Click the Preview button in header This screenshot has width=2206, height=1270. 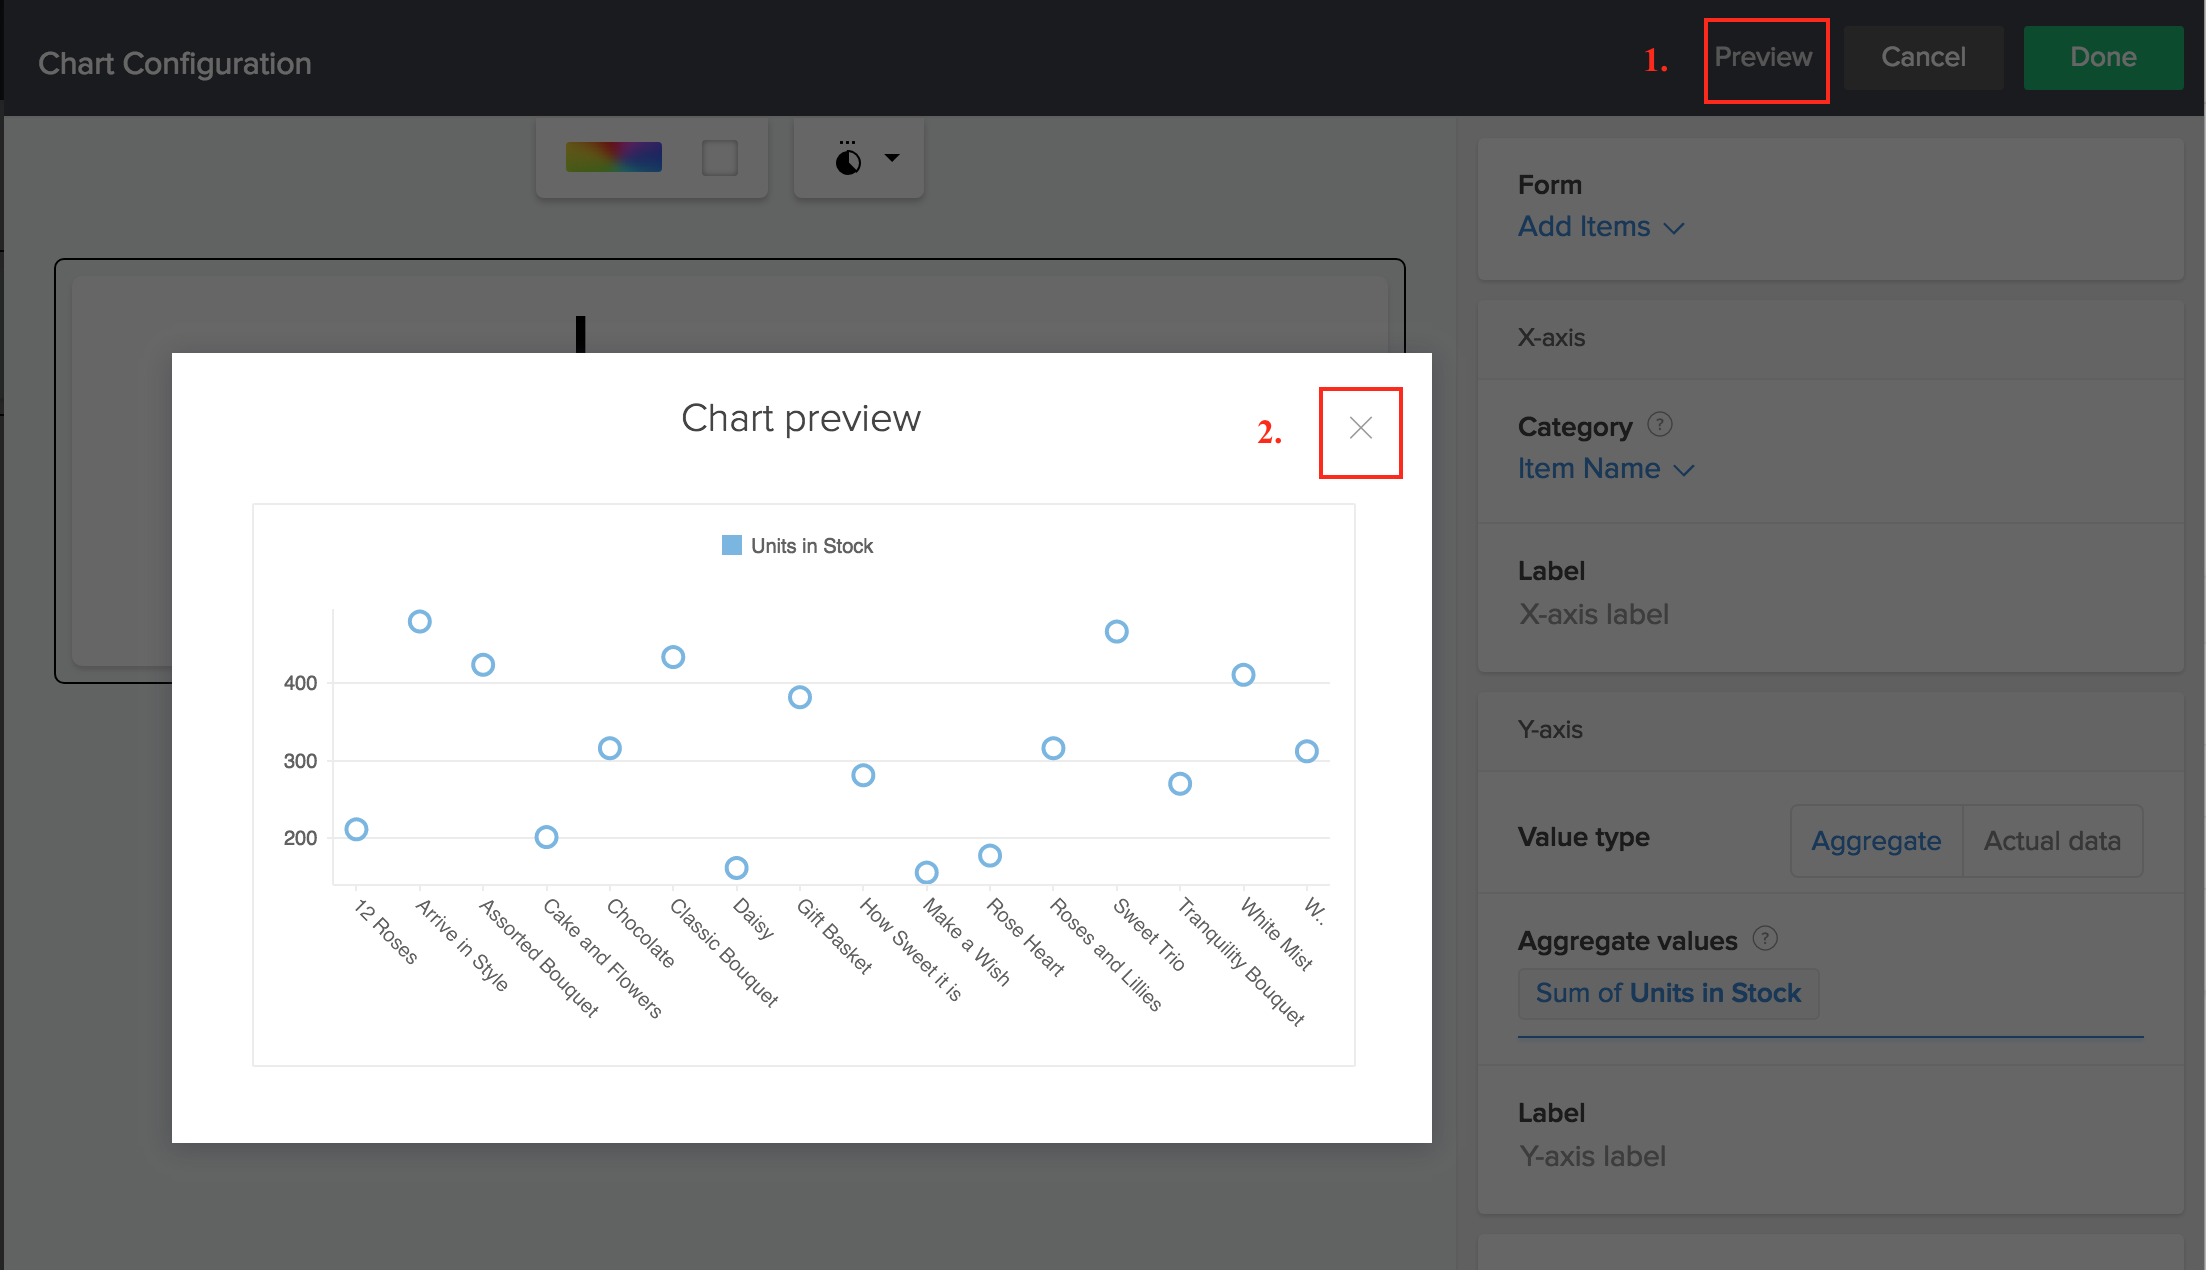click(1764, 58)
